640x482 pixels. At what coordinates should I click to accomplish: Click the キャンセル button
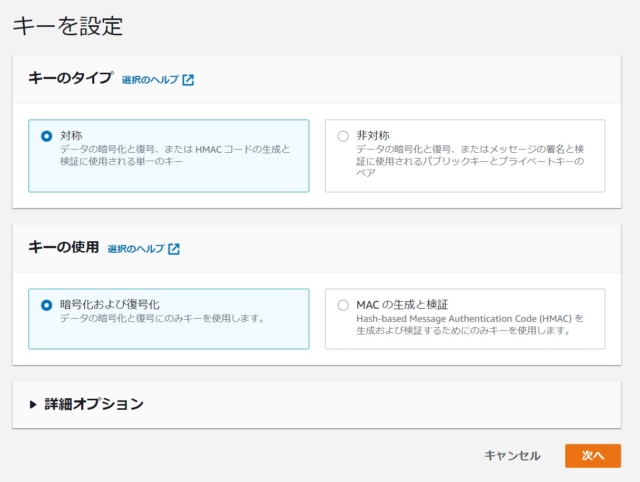tap(512, 455)
